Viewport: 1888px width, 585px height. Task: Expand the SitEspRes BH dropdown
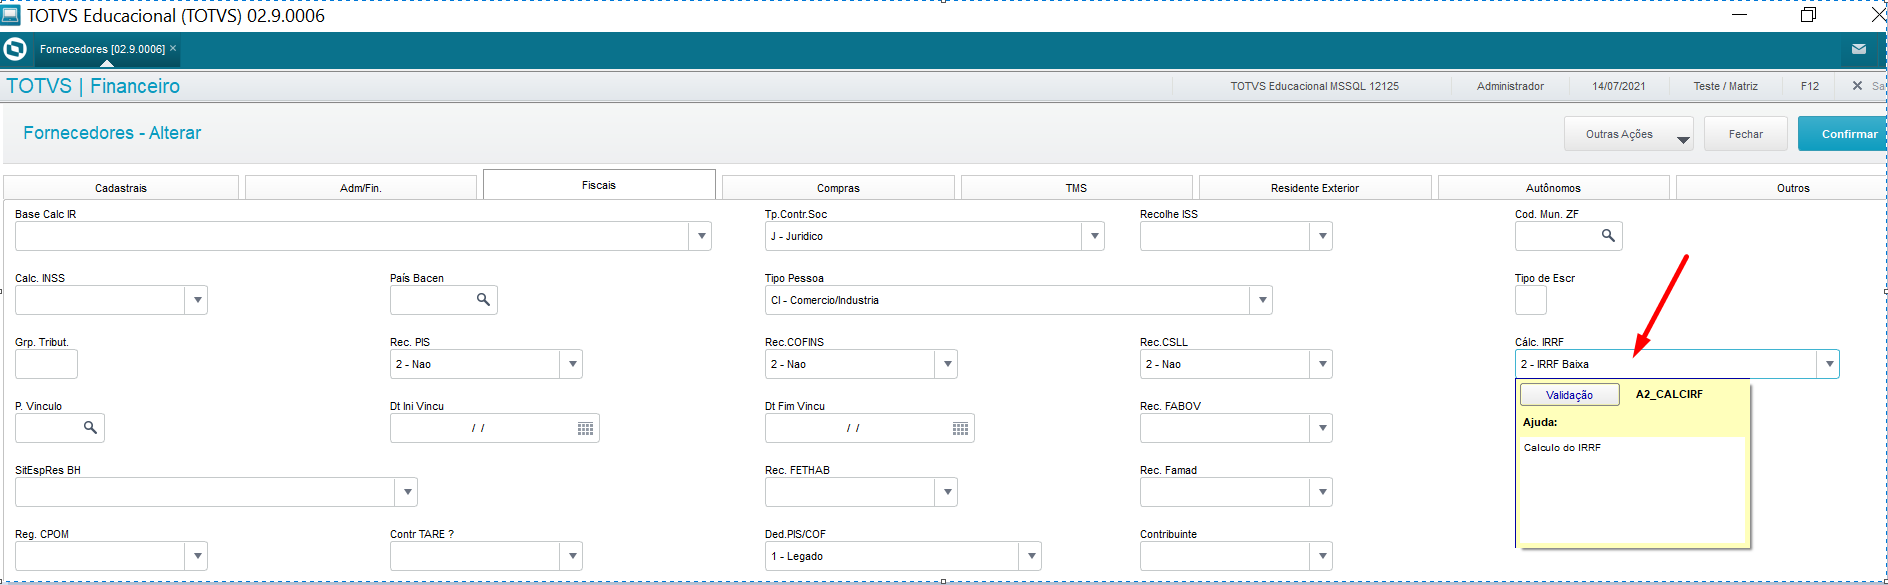point(407,492)
